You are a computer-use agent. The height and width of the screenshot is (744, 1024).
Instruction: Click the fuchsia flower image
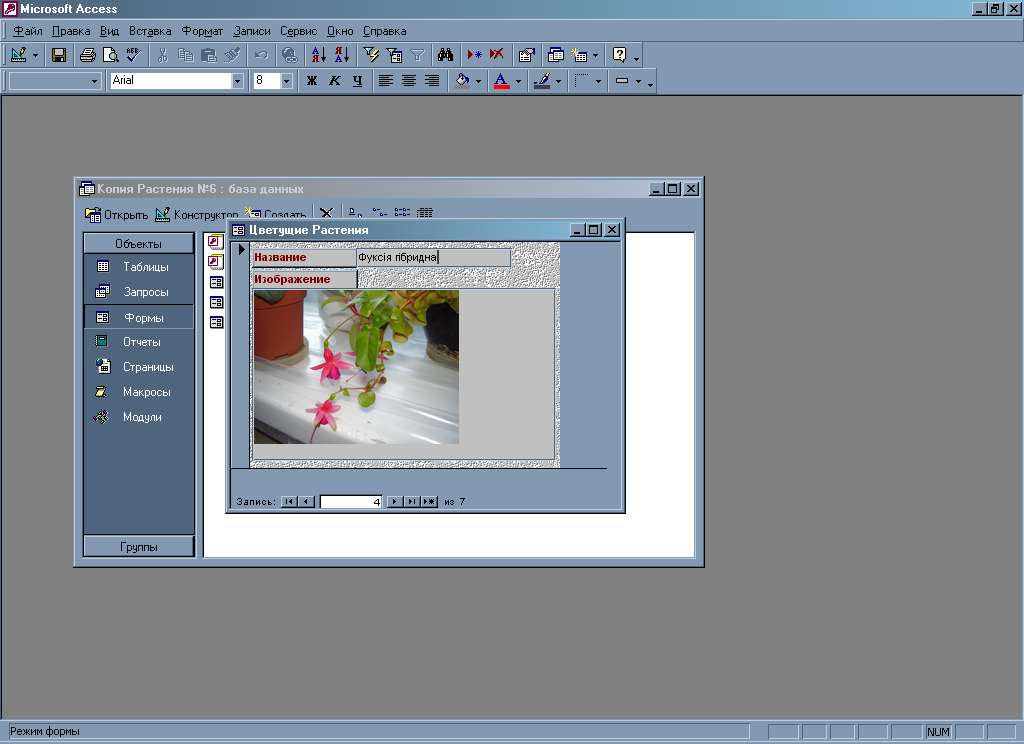point(357,367)
